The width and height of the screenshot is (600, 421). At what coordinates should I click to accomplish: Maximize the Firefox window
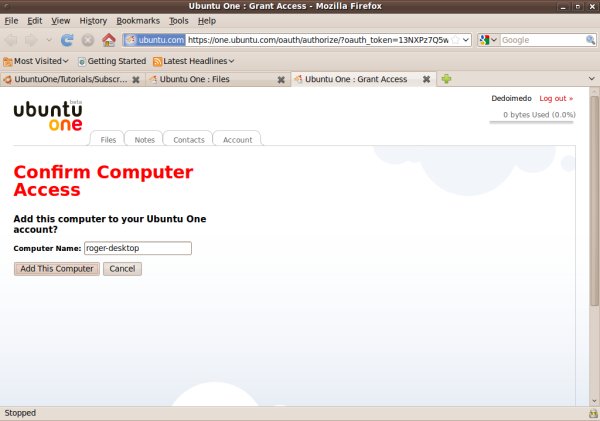tap(577, 7)
